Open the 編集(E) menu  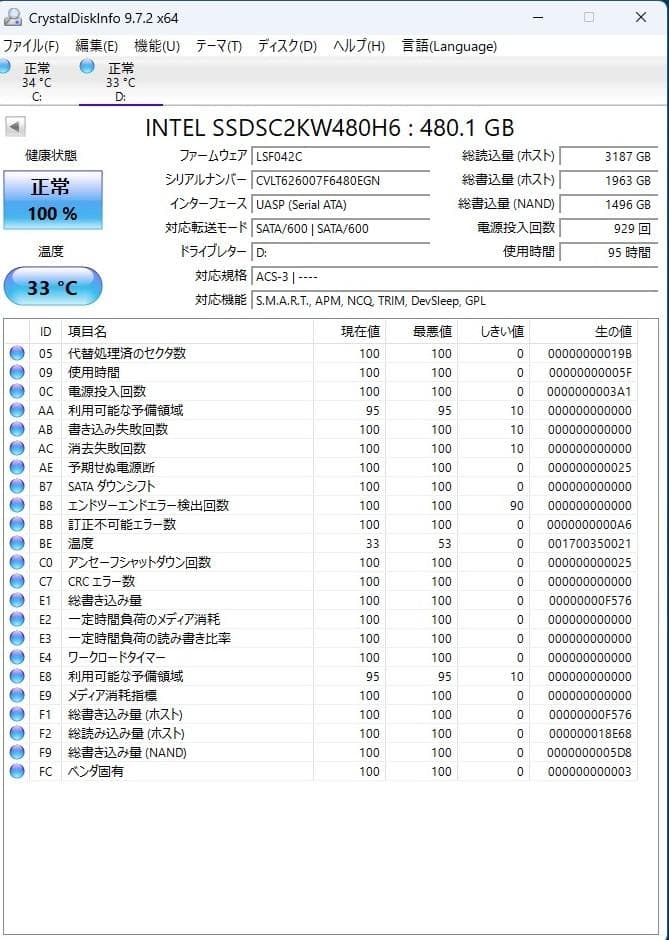[x=97, y=46]
